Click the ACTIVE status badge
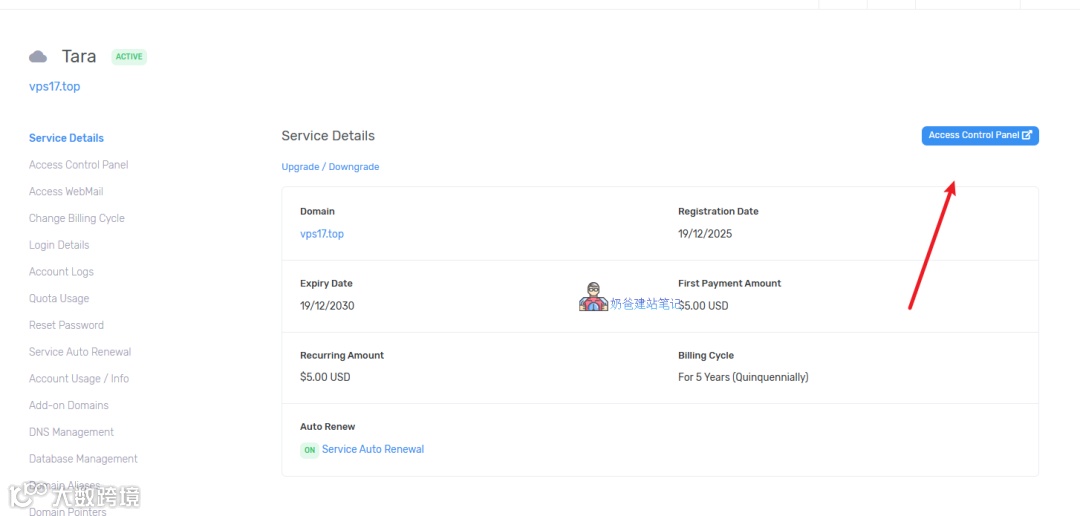 pos(129,57)
